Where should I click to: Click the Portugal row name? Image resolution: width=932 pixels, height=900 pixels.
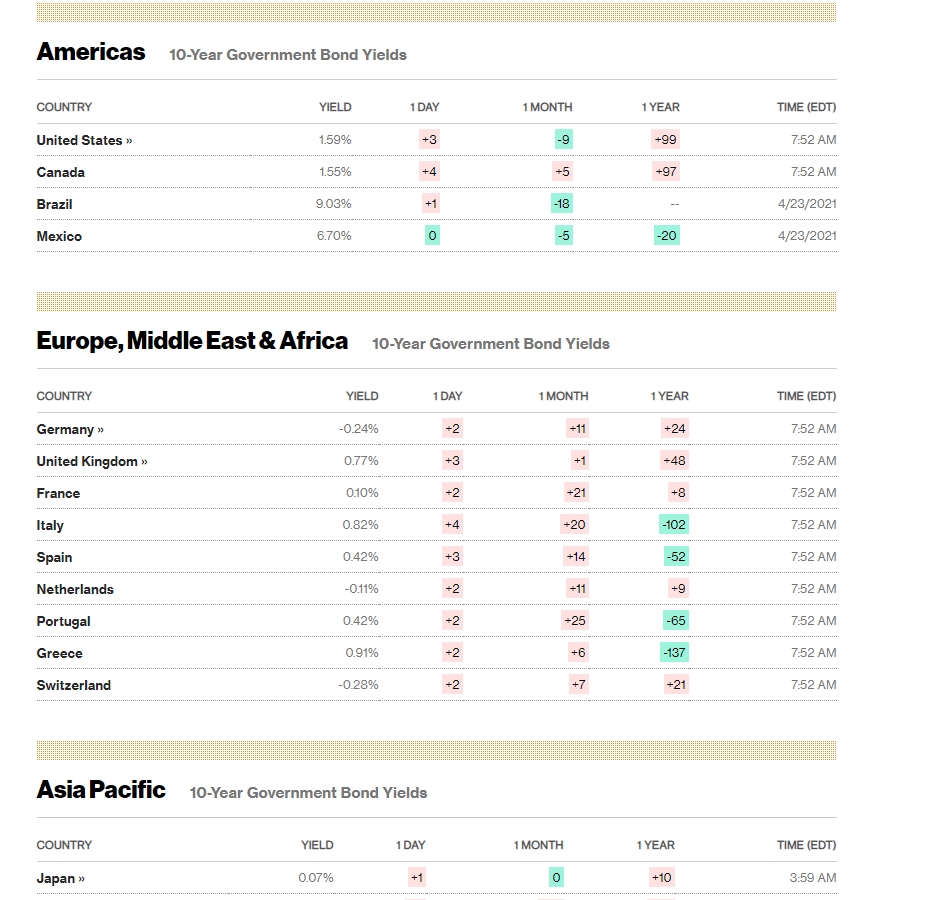(x=63, y=621)
